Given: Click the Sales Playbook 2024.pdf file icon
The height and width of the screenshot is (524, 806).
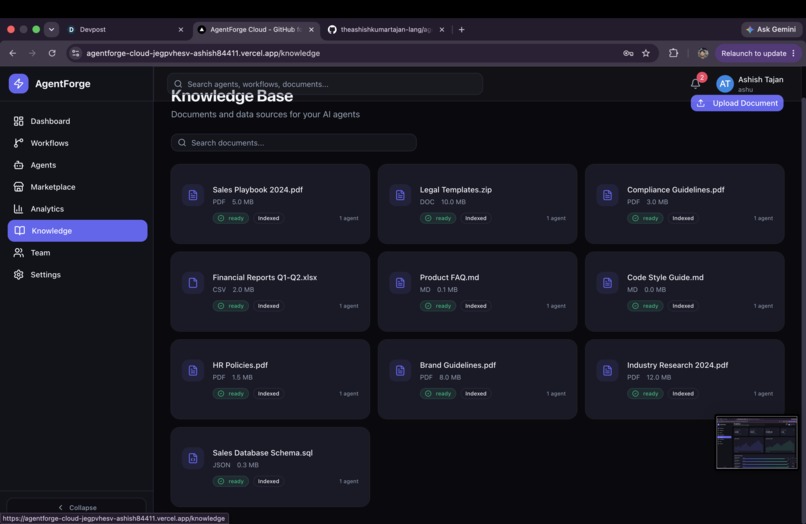Looking at the screenshot, I should 193,195.
